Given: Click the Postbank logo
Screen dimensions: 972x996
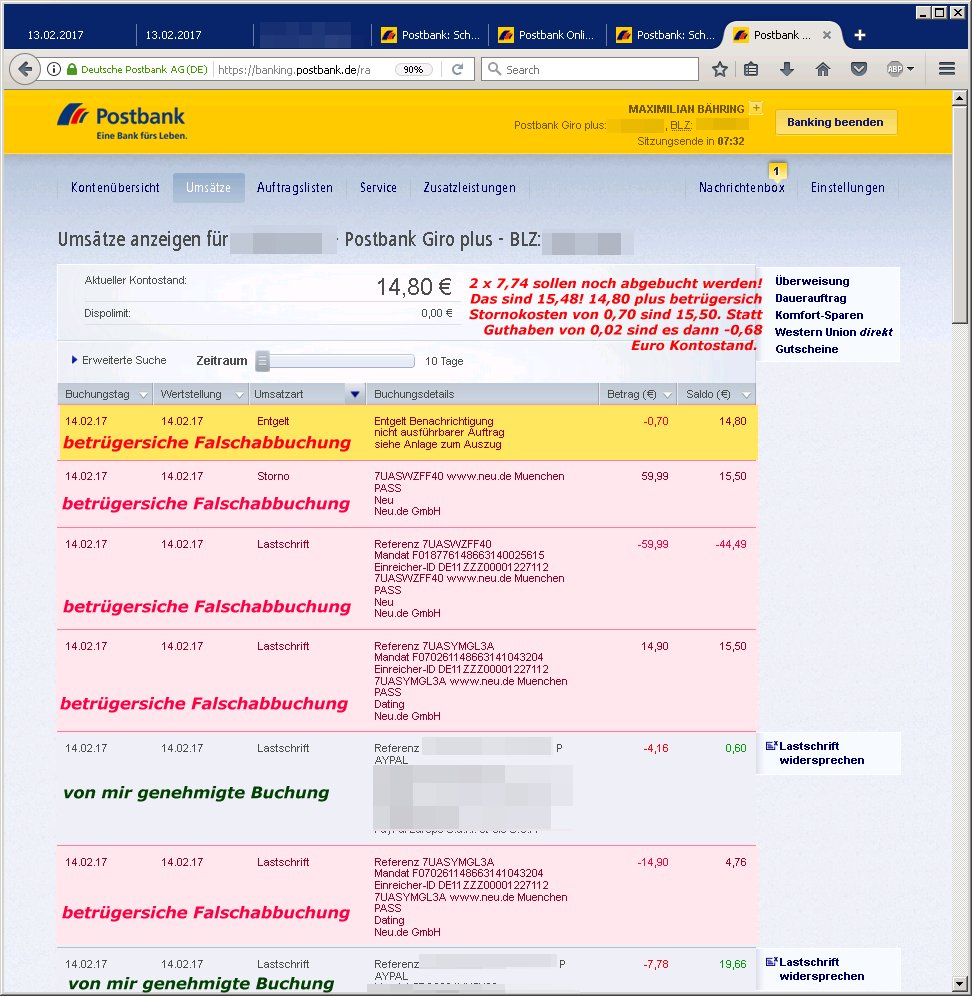Looking at the screenshot, I should point(122,121).
